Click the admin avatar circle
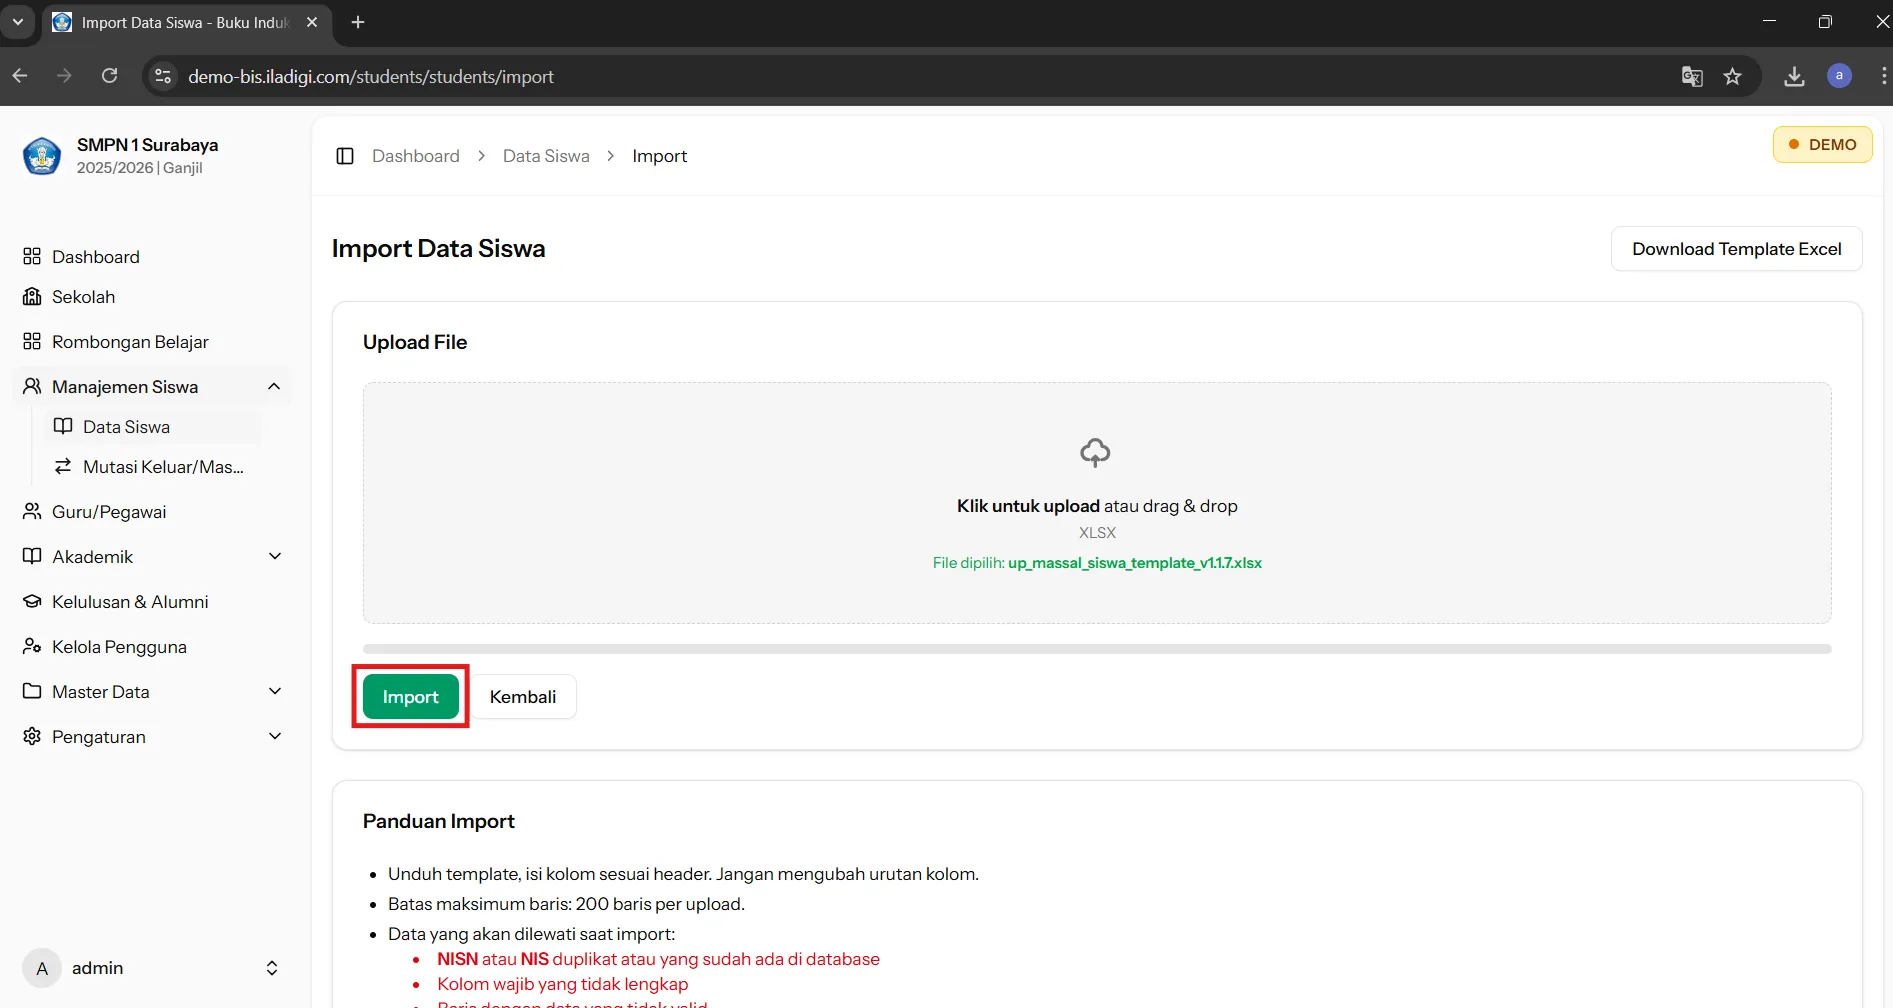The height and width of the screenshot is (1008, 1893). pos(42,968)
